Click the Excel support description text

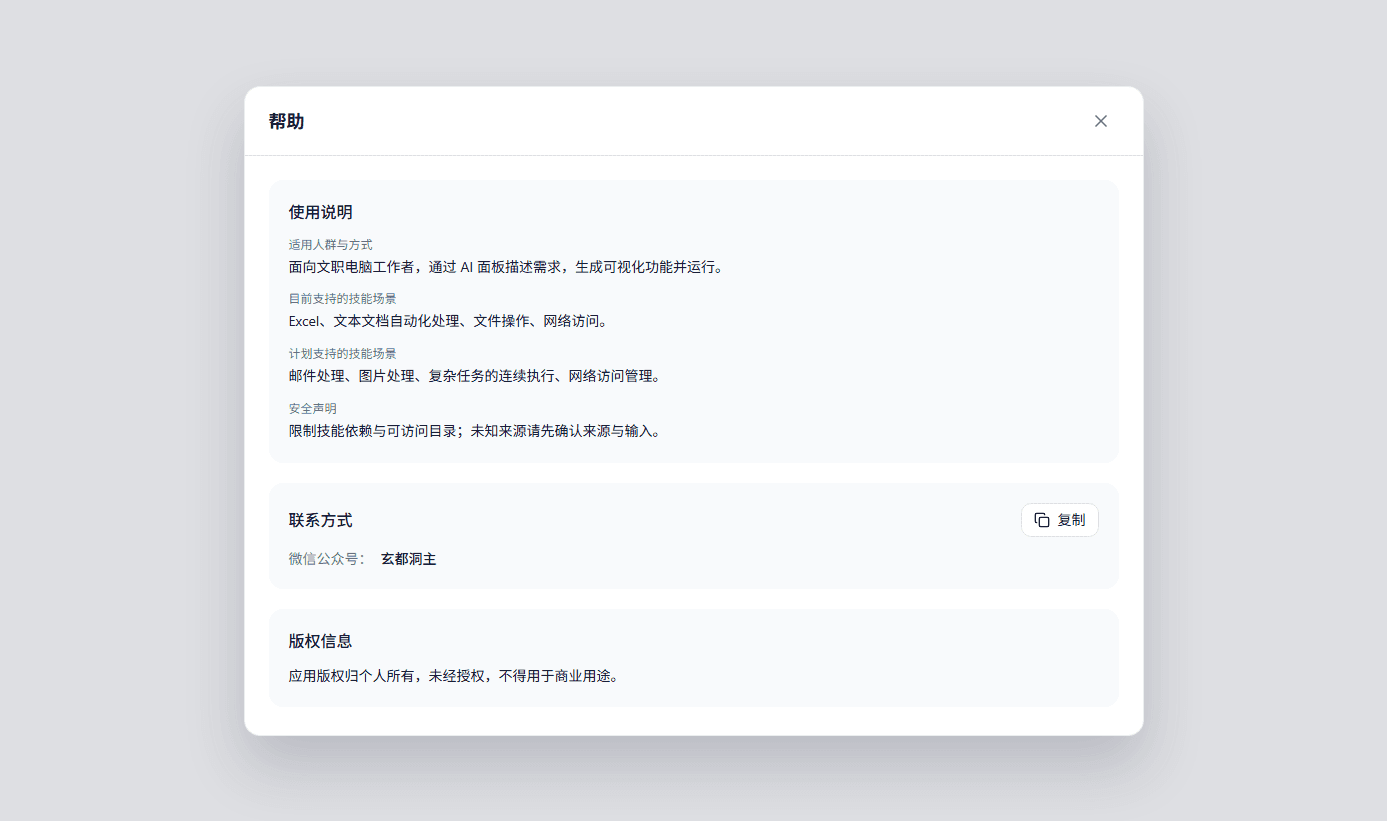[447, 321]
